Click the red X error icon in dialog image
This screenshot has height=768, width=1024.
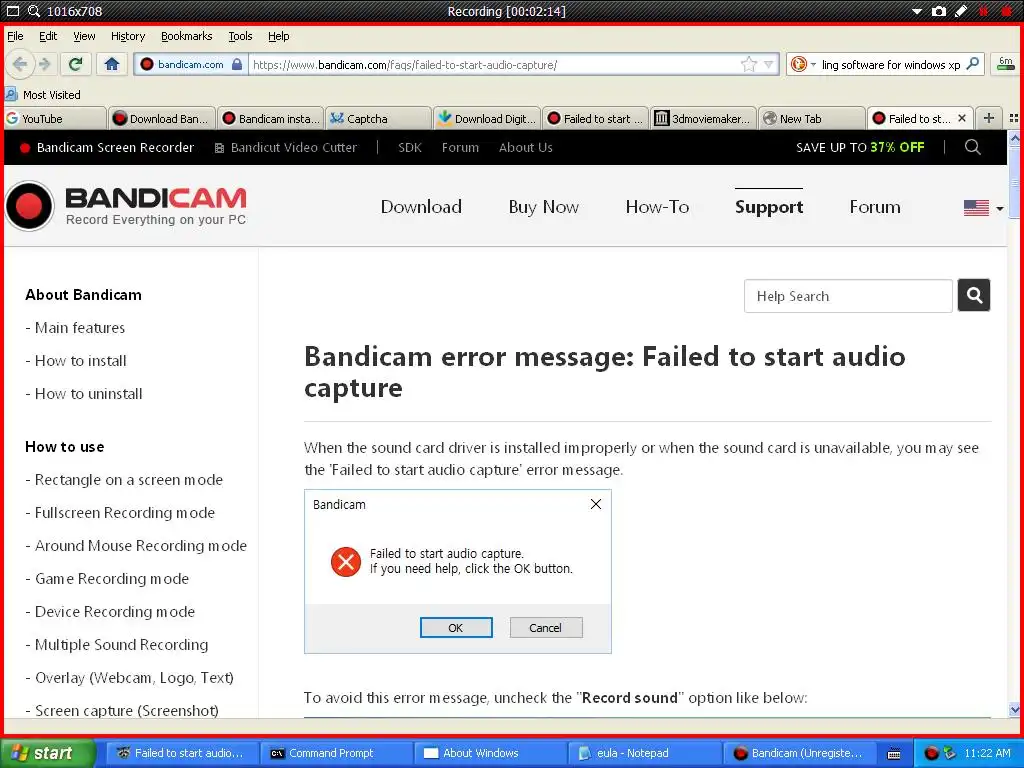tap(345, 561)
